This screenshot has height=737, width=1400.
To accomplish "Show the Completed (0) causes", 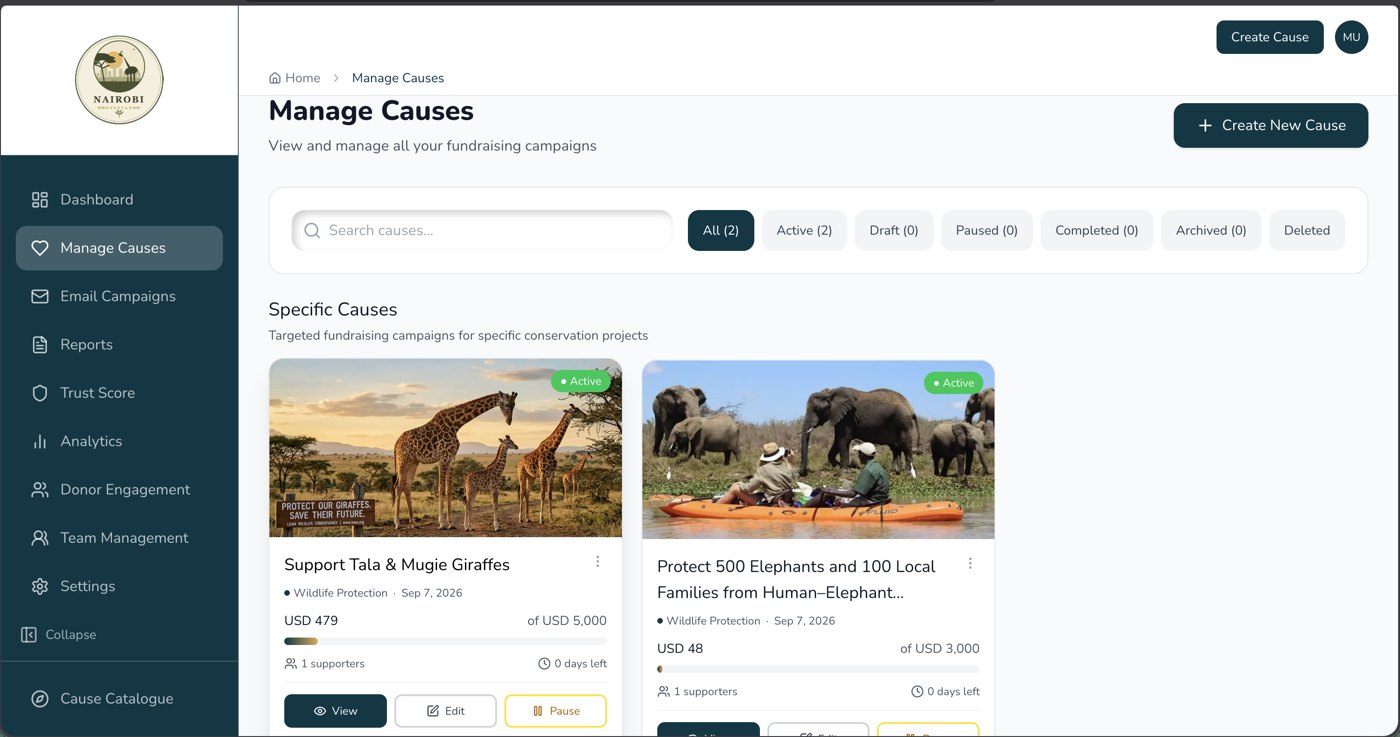I will pos(1097,230).
